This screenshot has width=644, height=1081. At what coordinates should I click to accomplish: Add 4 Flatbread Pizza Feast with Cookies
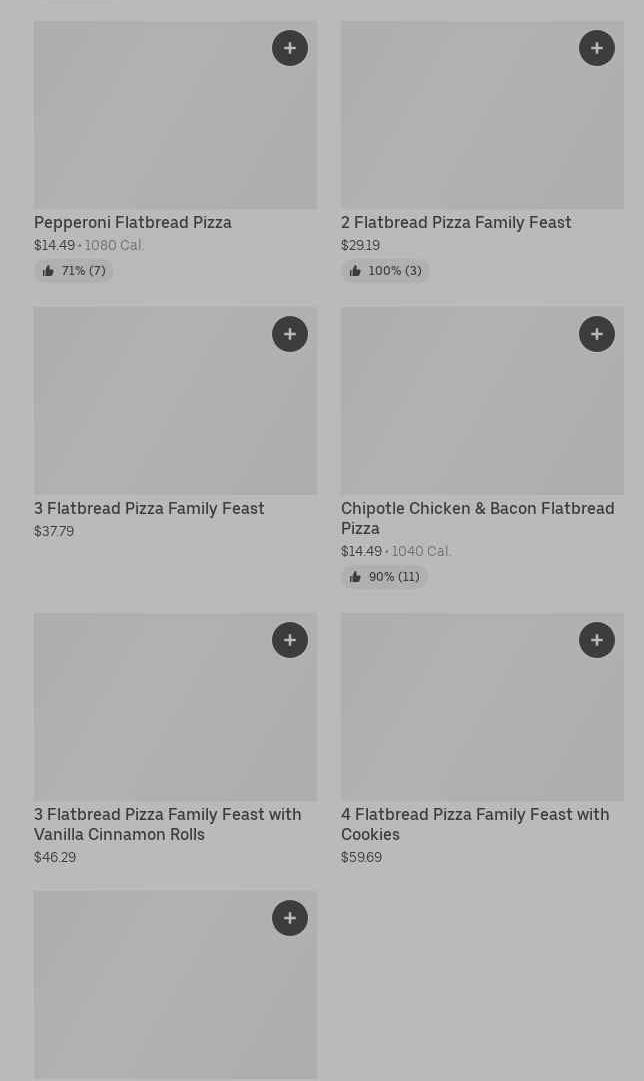click(x=597, y=640)
